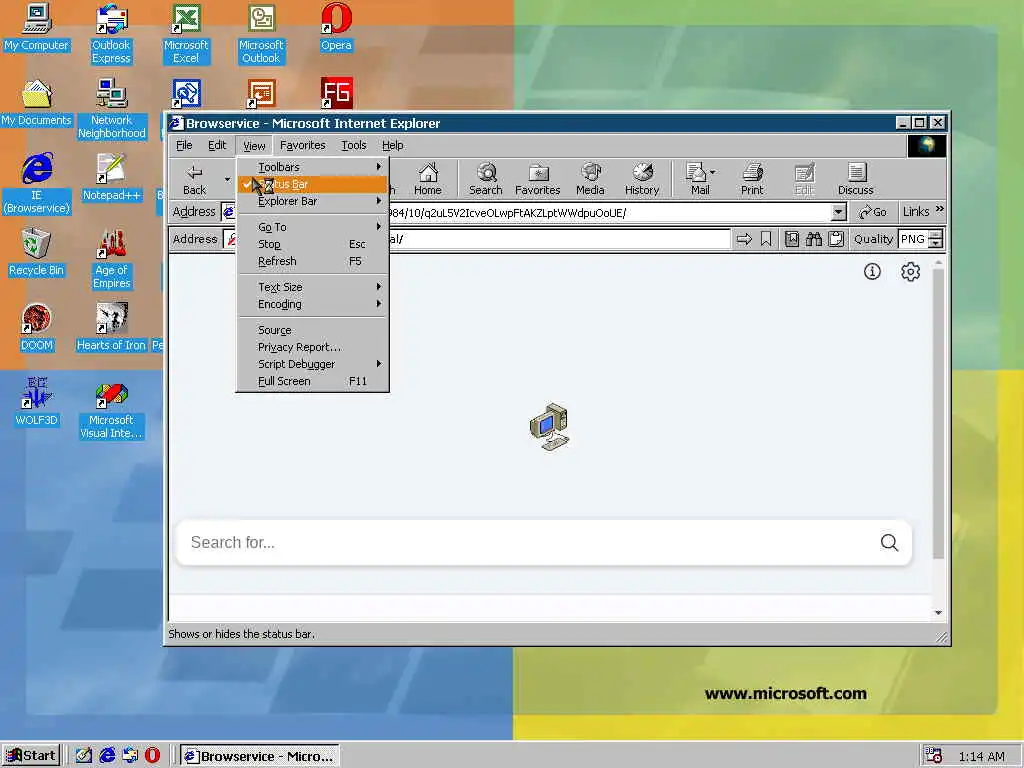Viewport: 1024px width, 768px height.
Task: Expand the Explorer Bar submenu
Action: click(312, 201)
